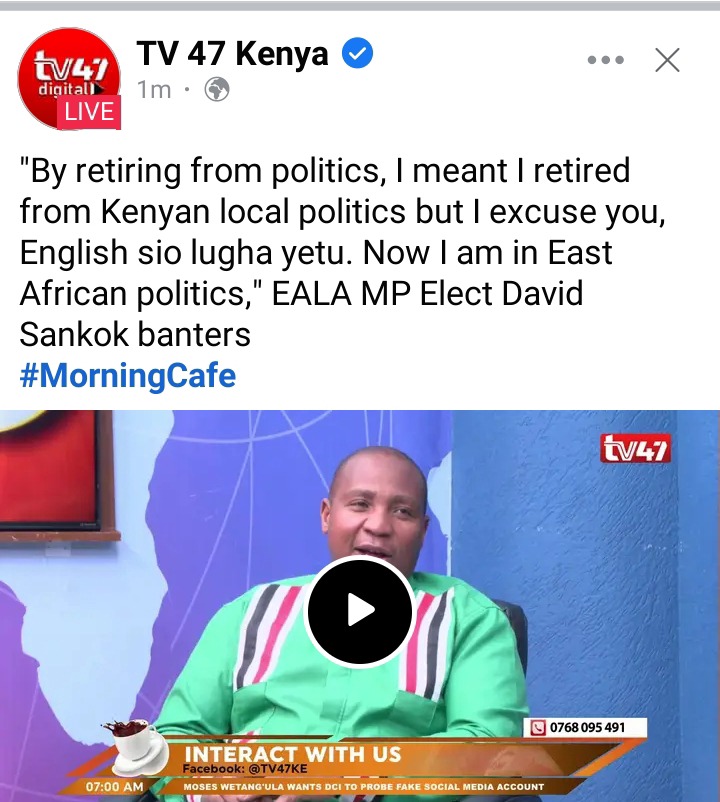Click the 1m post timestamp
The image size is (720, 802).
(x=154, y=90)
